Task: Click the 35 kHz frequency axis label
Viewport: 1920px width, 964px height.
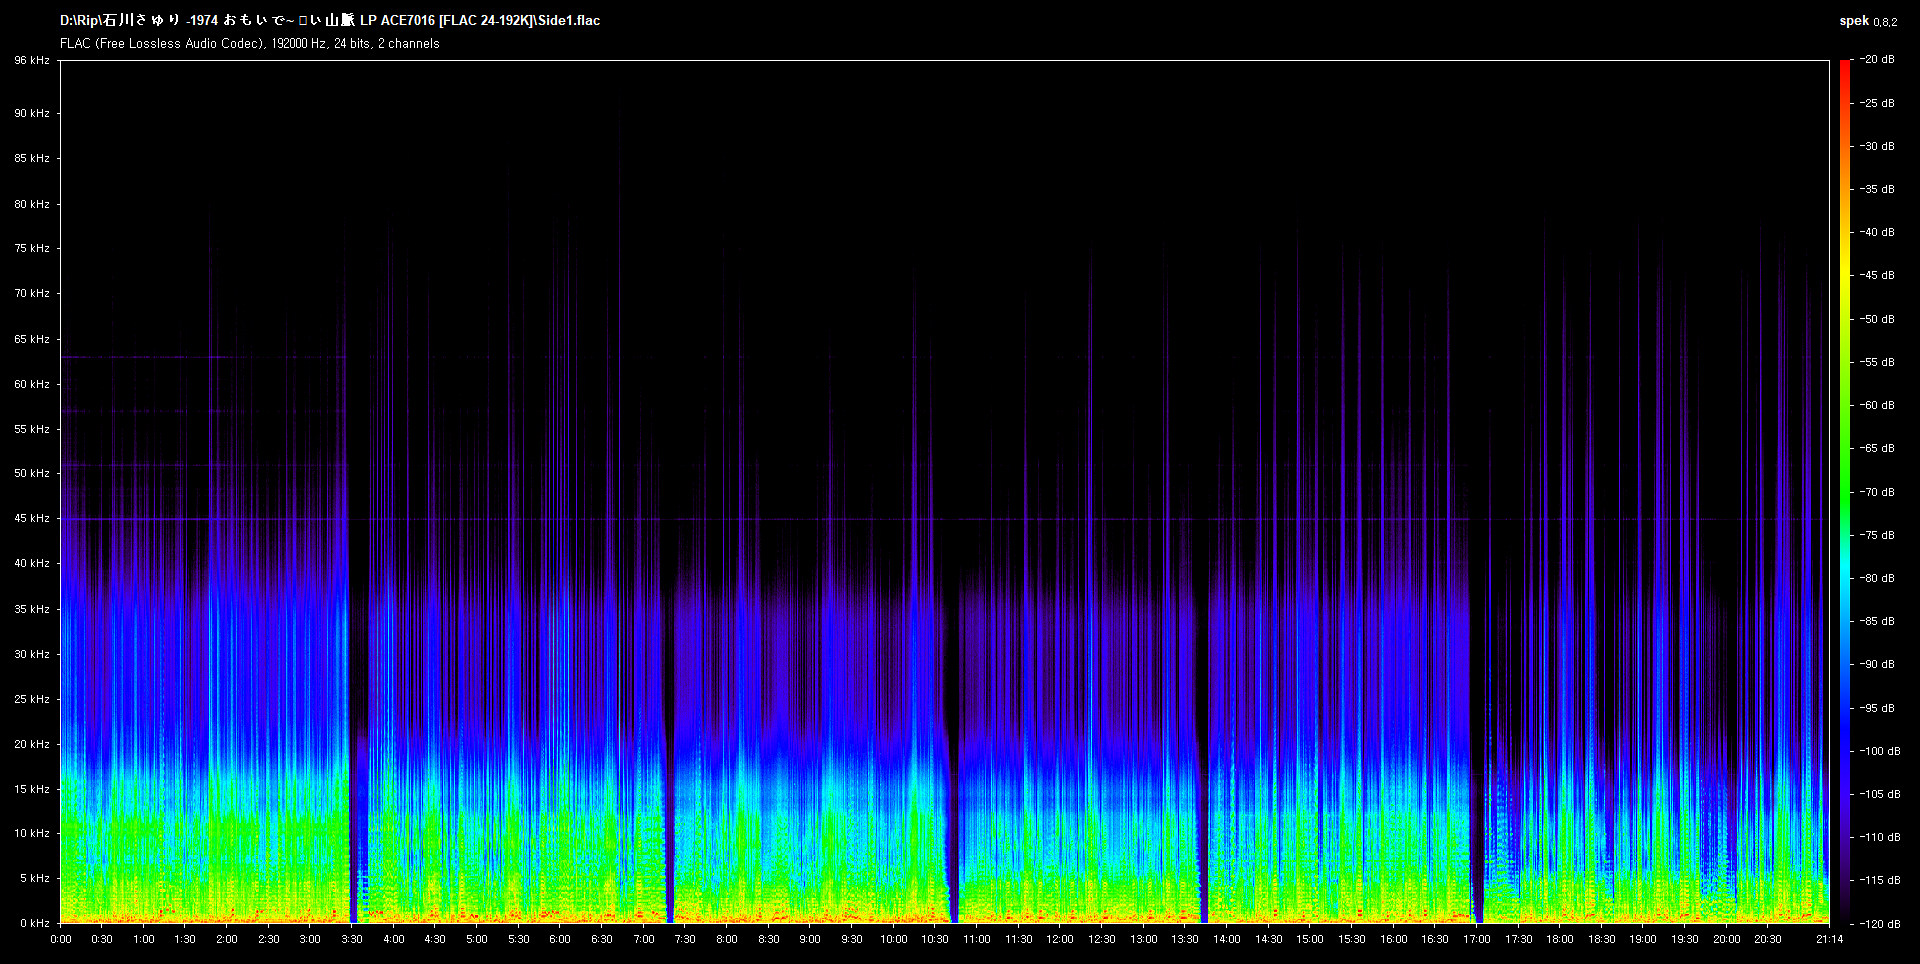Action: pos(32,609)
